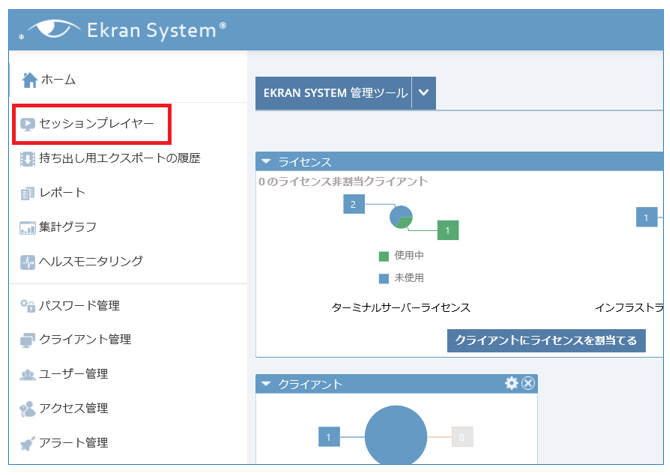This screenshot has height=475, width=670.
Task: Click クライアントにライセンスを割当てる button
Action: coord(546,340)
